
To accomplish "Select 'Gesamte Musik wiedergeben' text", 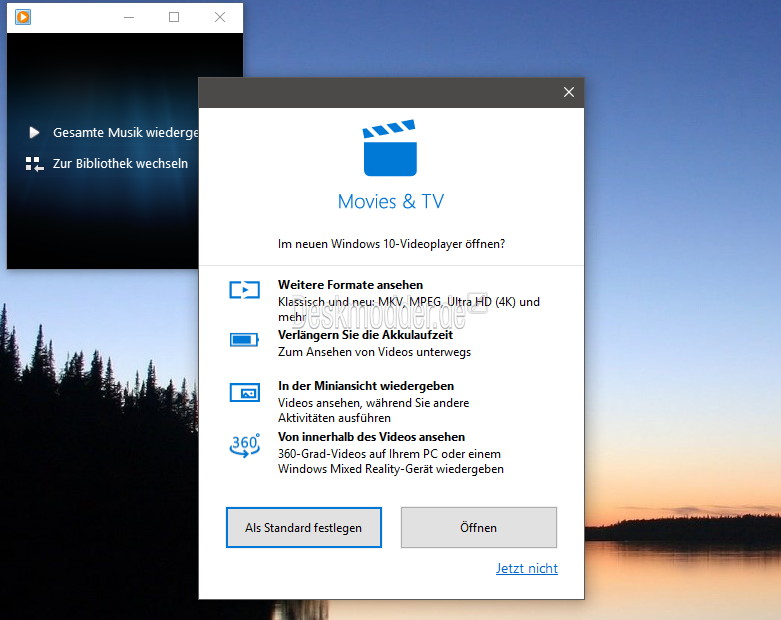I will point(126,132).
